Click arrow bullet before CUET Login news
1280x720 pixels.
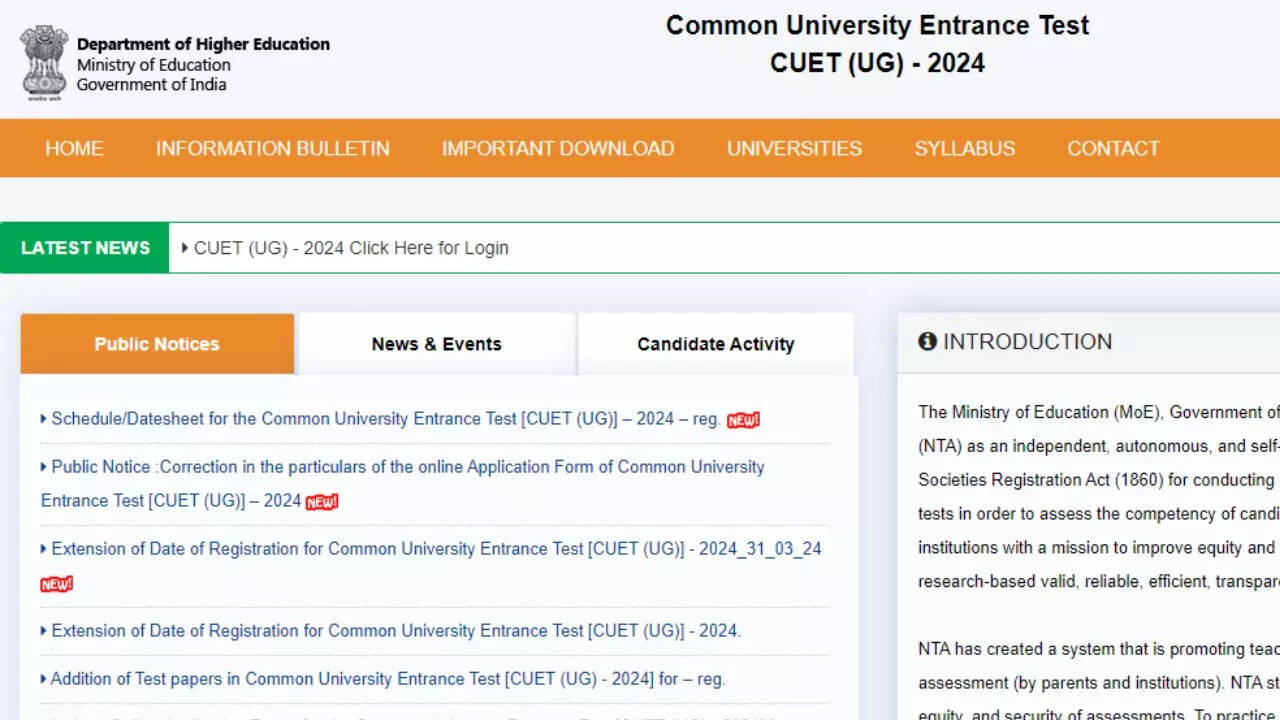click(185, 248)
